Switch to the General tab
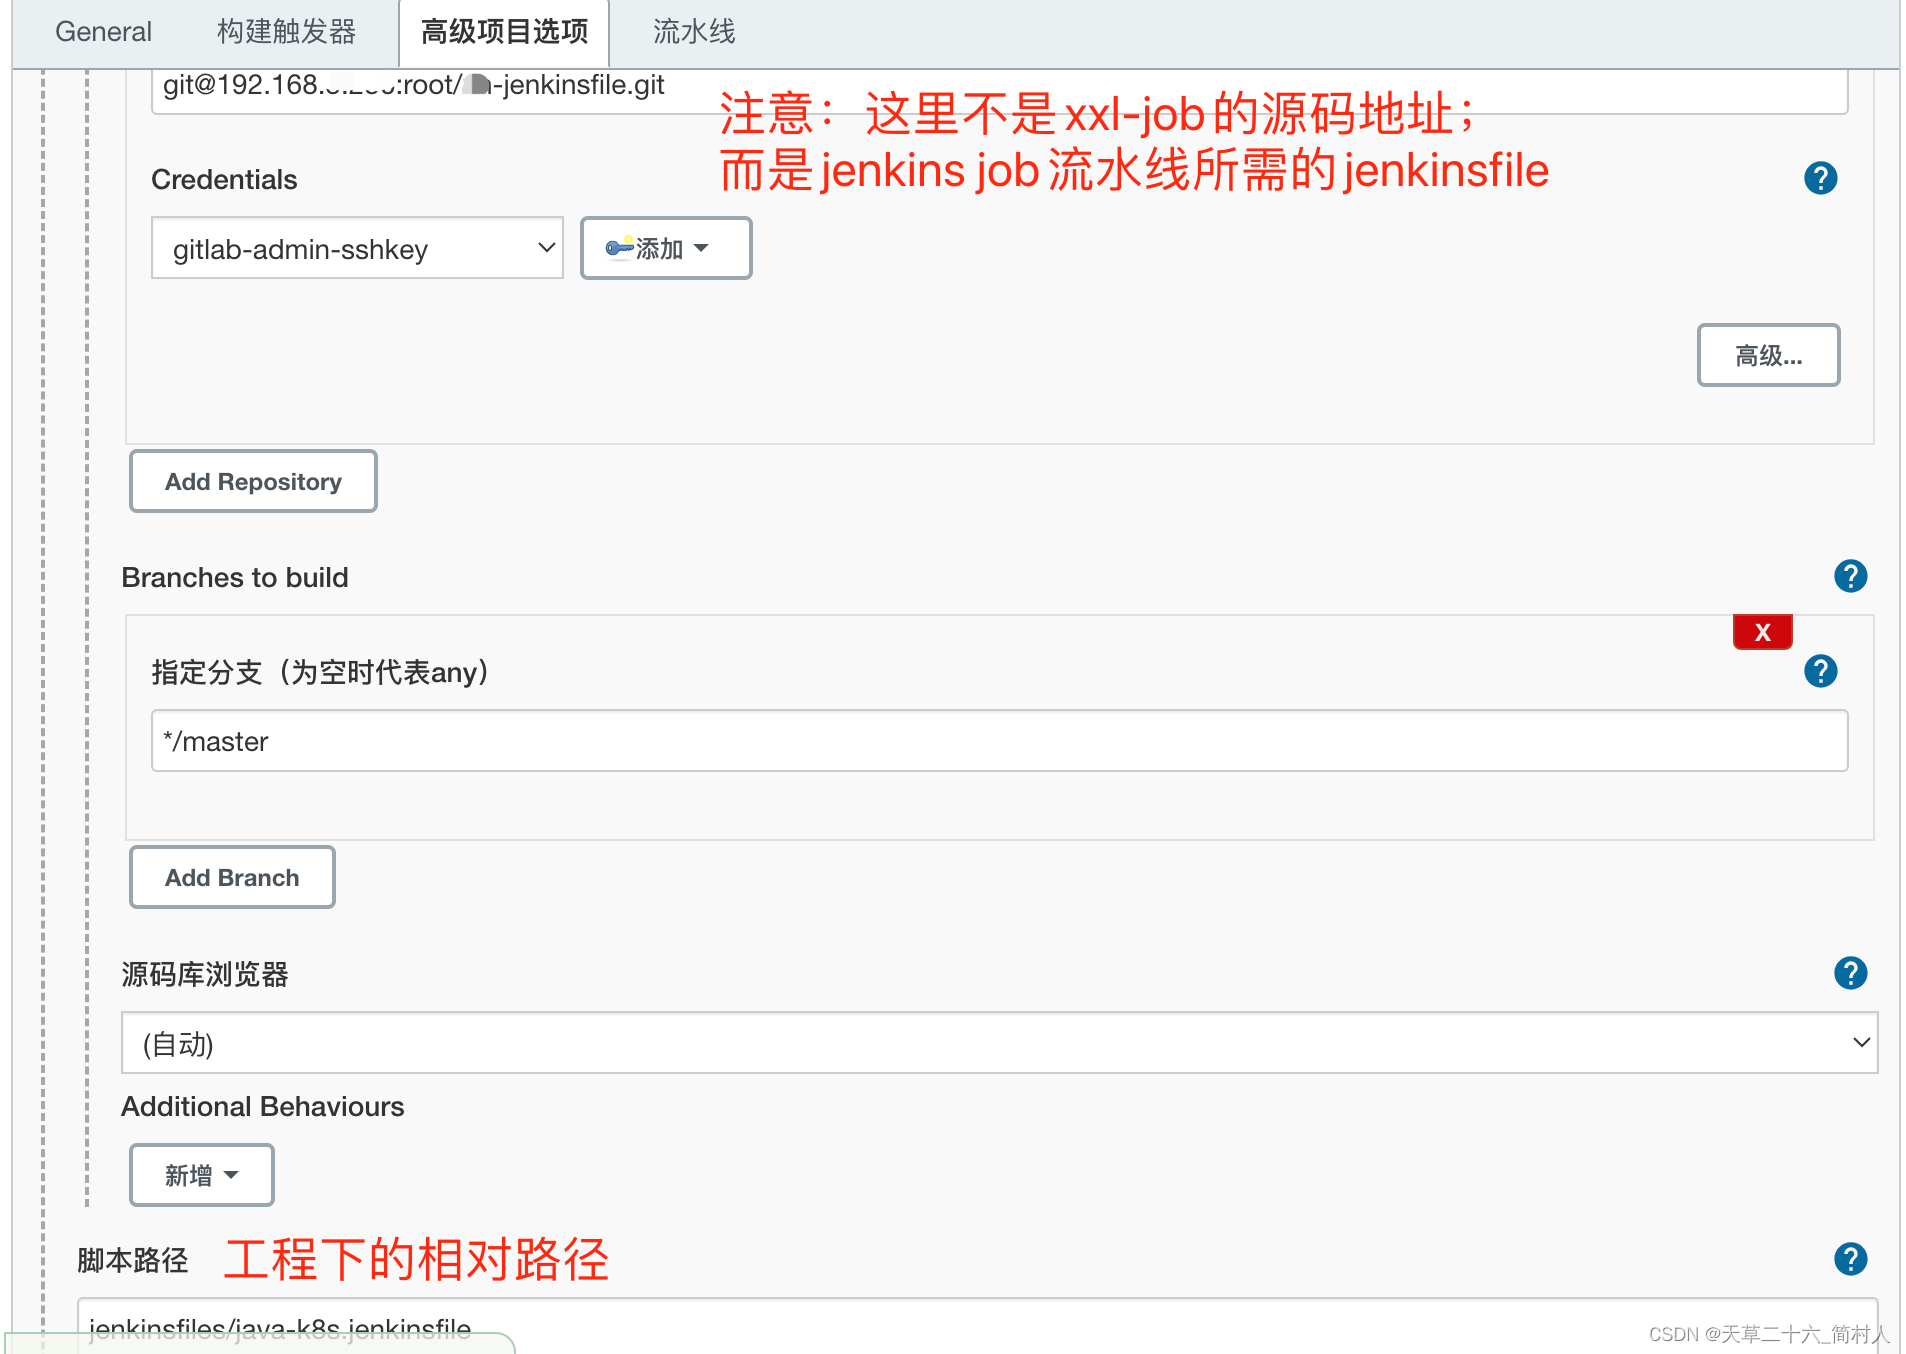1906x1354 pixels. tap(103, 31)
